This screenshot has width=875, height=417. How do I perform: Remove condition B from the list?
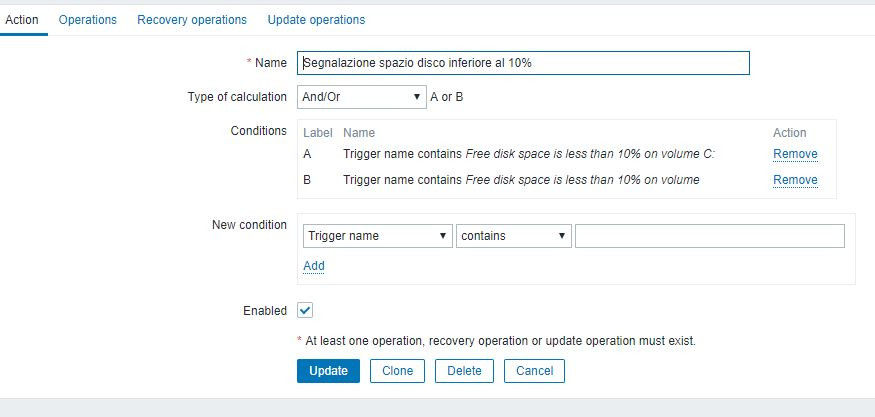795,180
